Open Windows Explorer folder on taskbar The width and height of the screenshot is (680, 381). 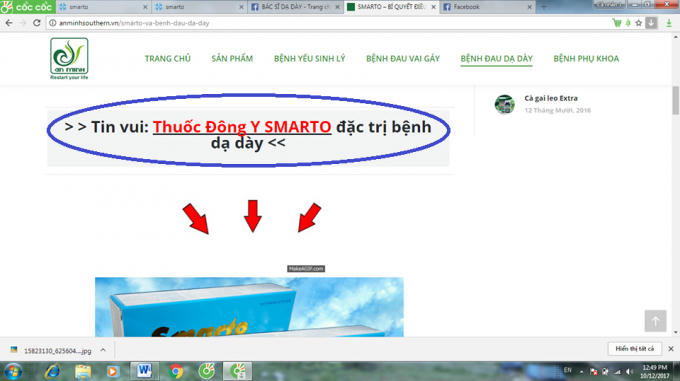pyautogui.click(x=83, y=371)
